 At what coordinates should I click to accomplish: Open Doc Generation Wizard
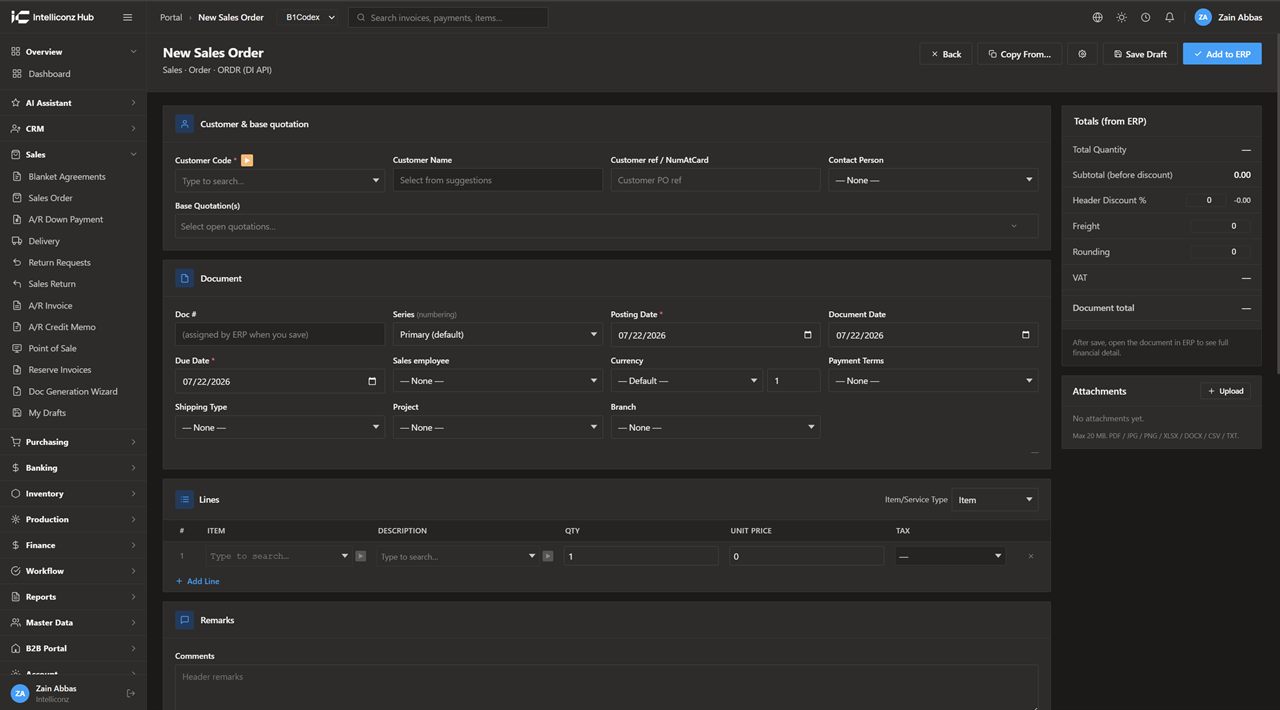tap(73, 391)
